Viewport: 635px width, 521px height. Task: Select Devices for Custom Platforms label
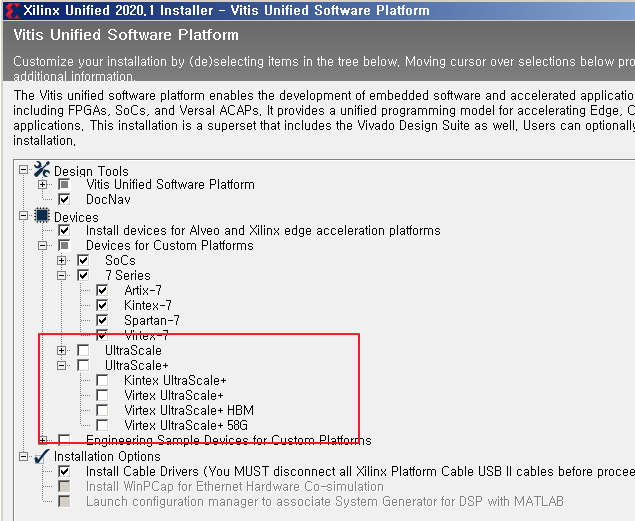tap(170, 246)
